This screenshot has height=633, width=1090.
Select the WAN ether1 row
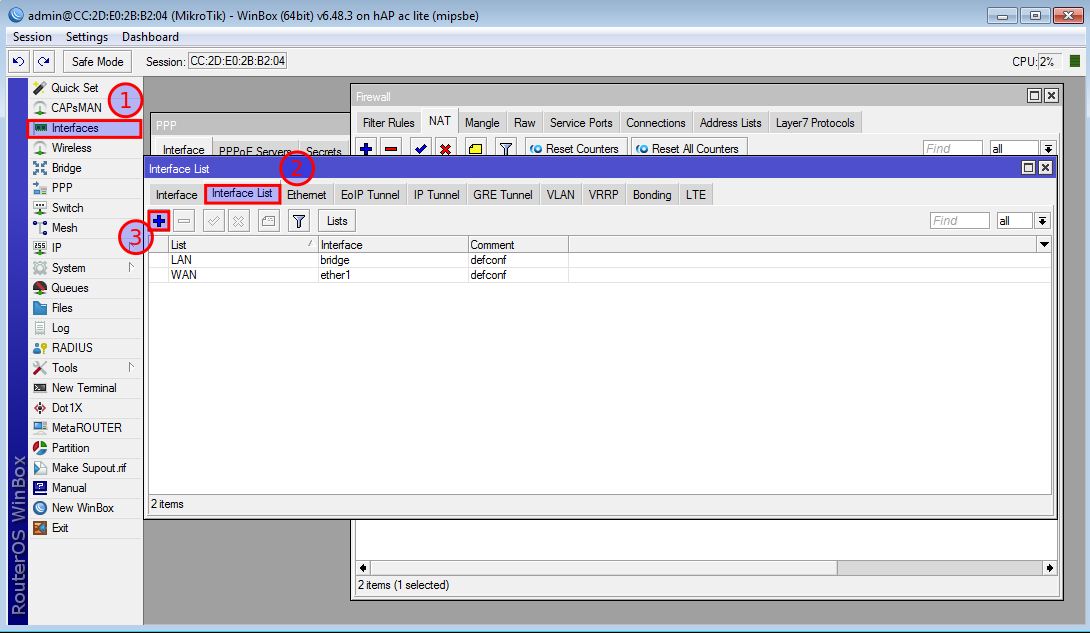(x=600, y=275)
